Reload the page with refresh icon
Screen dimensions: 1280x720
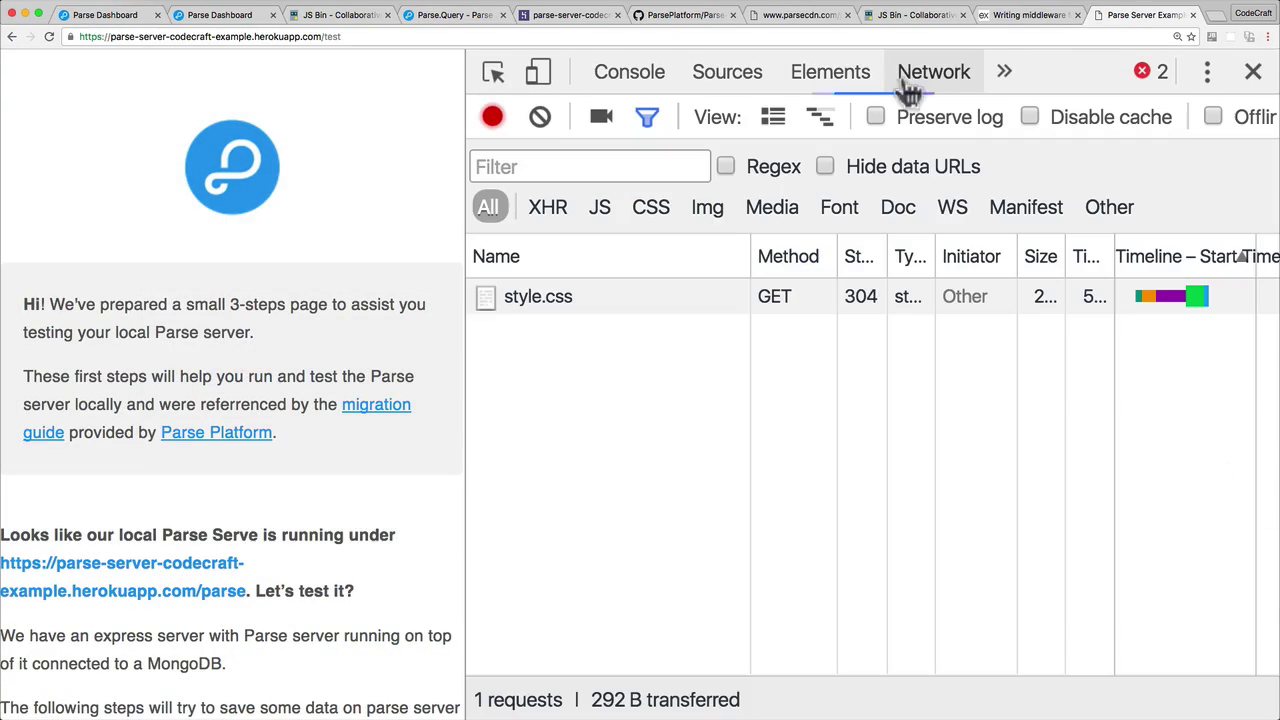(49, 36)
